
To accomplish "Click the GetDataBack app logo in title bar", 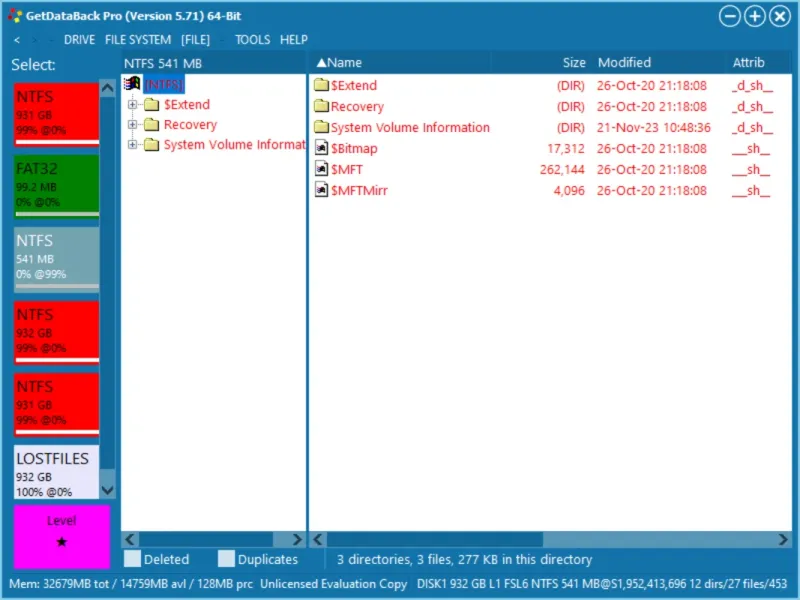I will pos(15,16).
